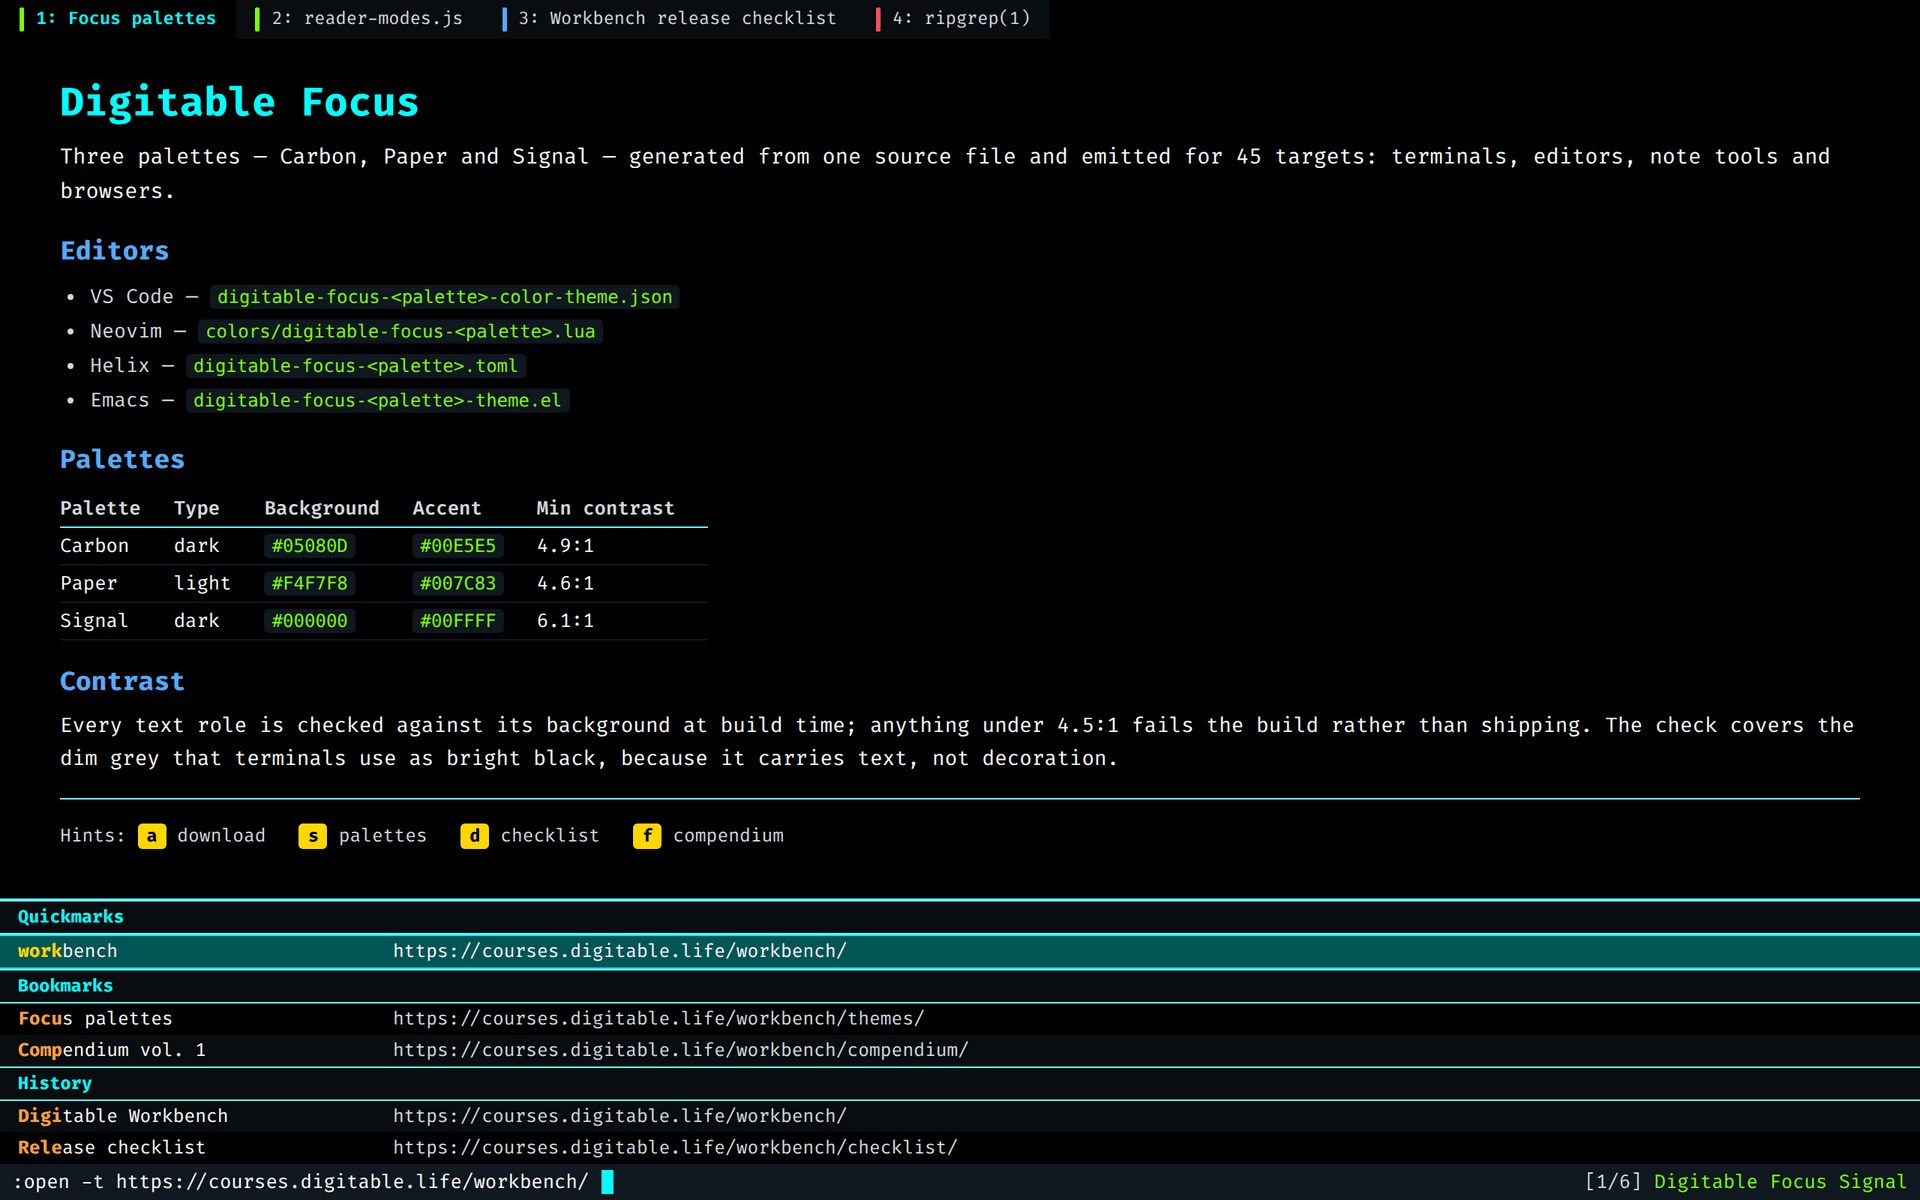Click hint key 'f' for compendium
The image size is (1920, 1200).
pos(647,836)
